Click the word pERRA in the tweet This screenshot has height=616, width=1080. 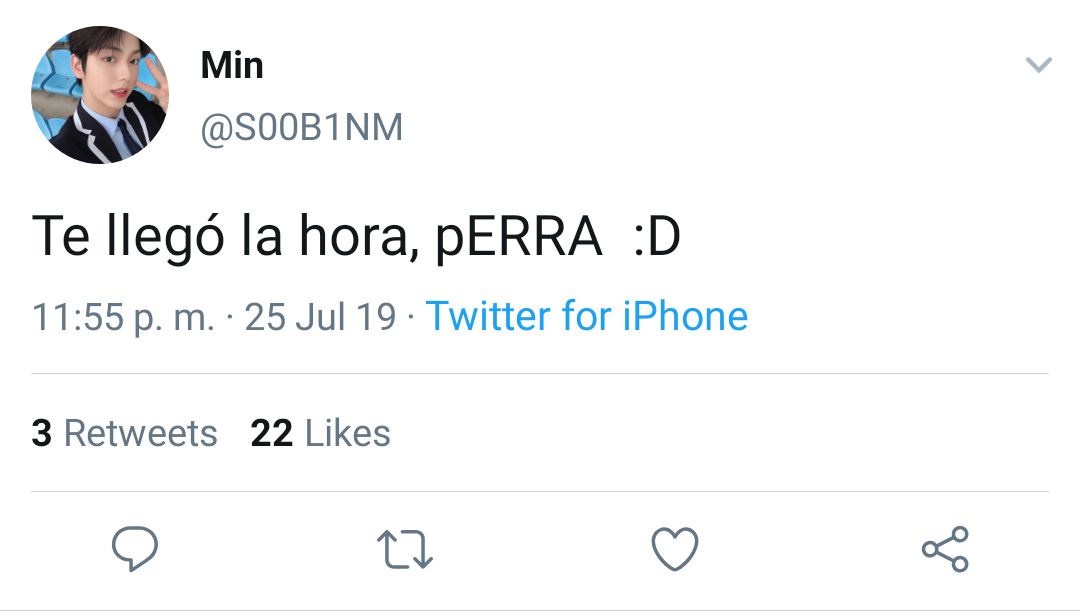tap(518, 238)
